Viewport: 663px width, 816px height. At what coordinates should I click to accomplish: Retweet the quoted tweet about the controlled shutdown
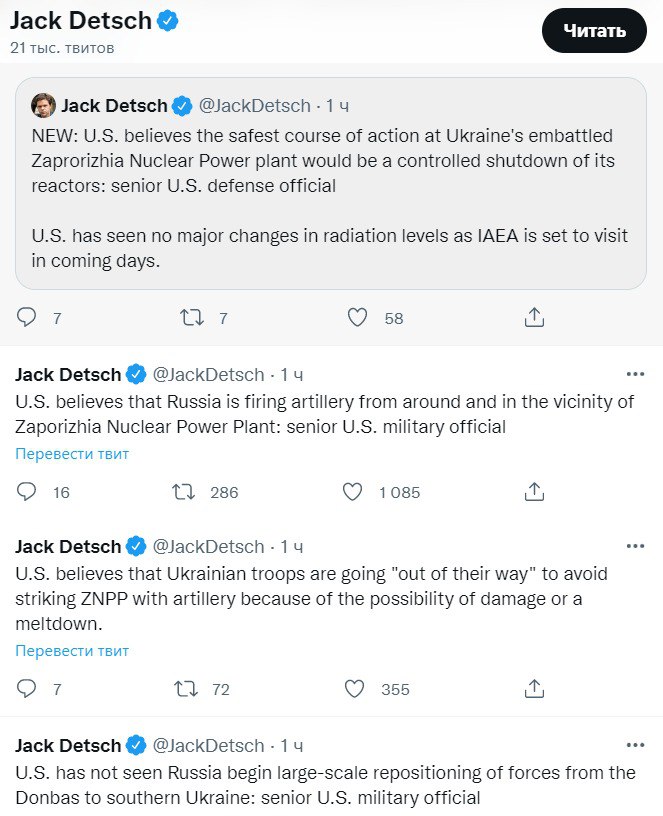[x=190, y=318]
